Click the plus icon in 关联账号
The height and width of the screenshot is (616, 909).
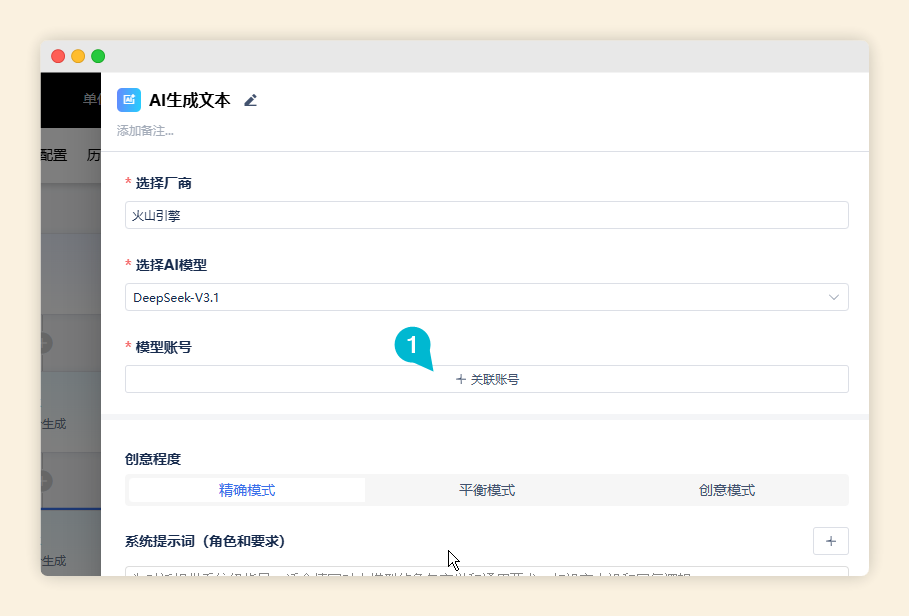461,380
